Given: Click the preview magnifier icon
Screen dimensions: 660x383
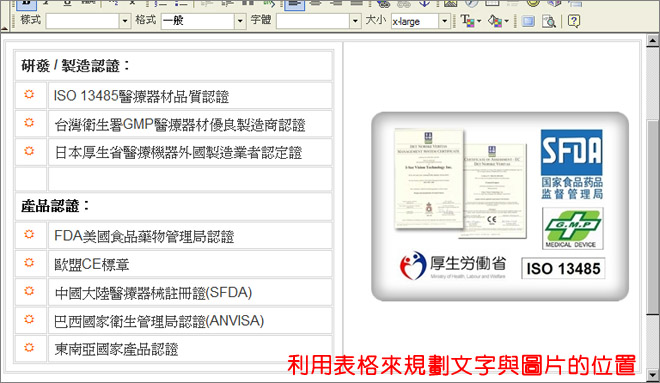Looking at the screenshot, I should [548, 21].
